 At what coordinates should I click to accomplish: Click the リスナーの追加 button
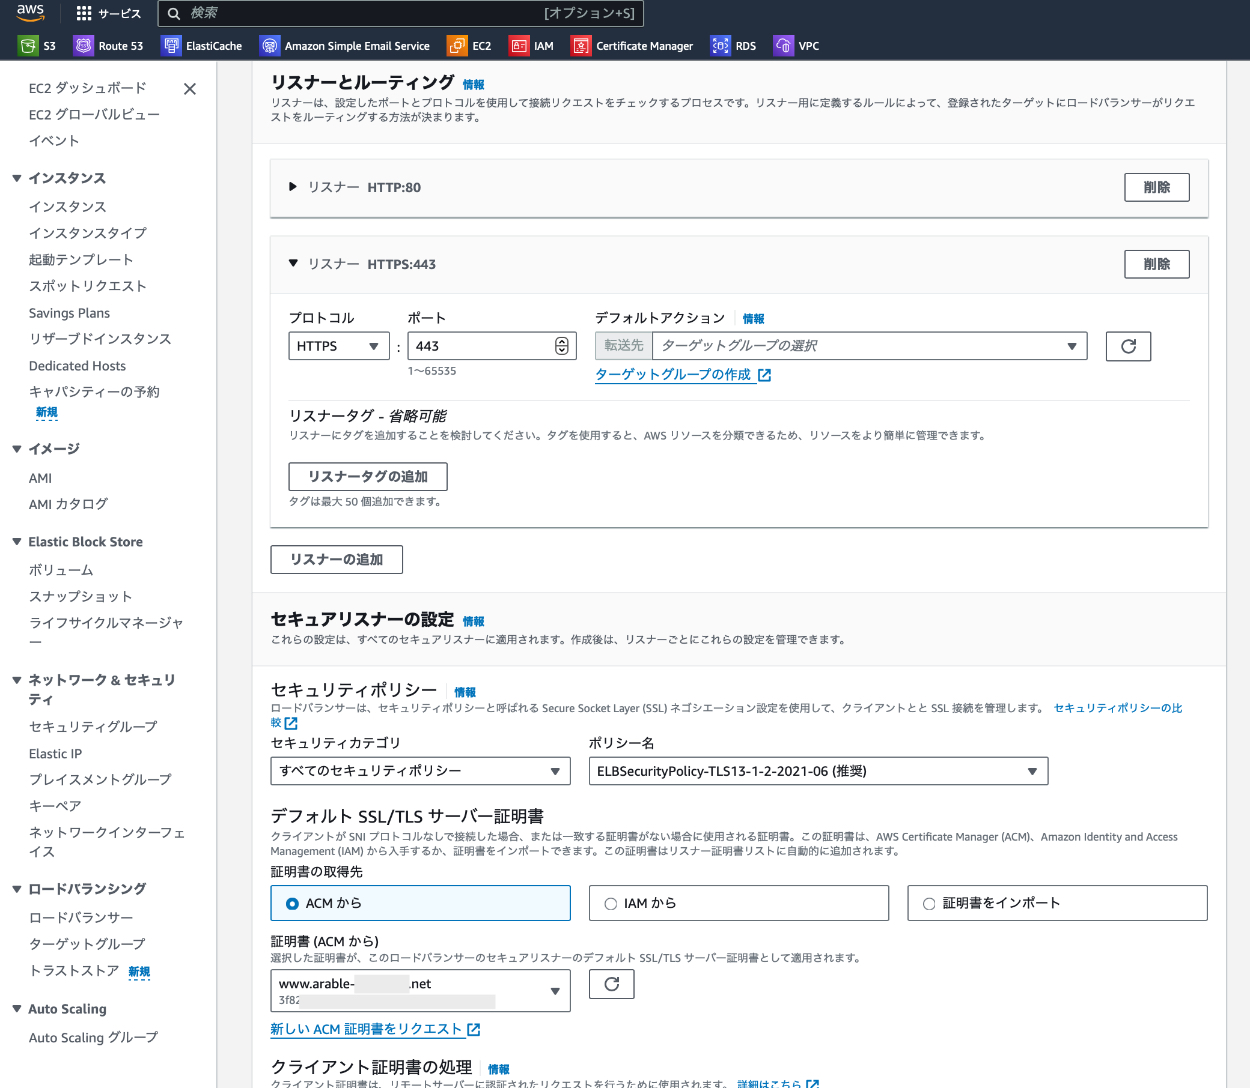click(336, 560)
